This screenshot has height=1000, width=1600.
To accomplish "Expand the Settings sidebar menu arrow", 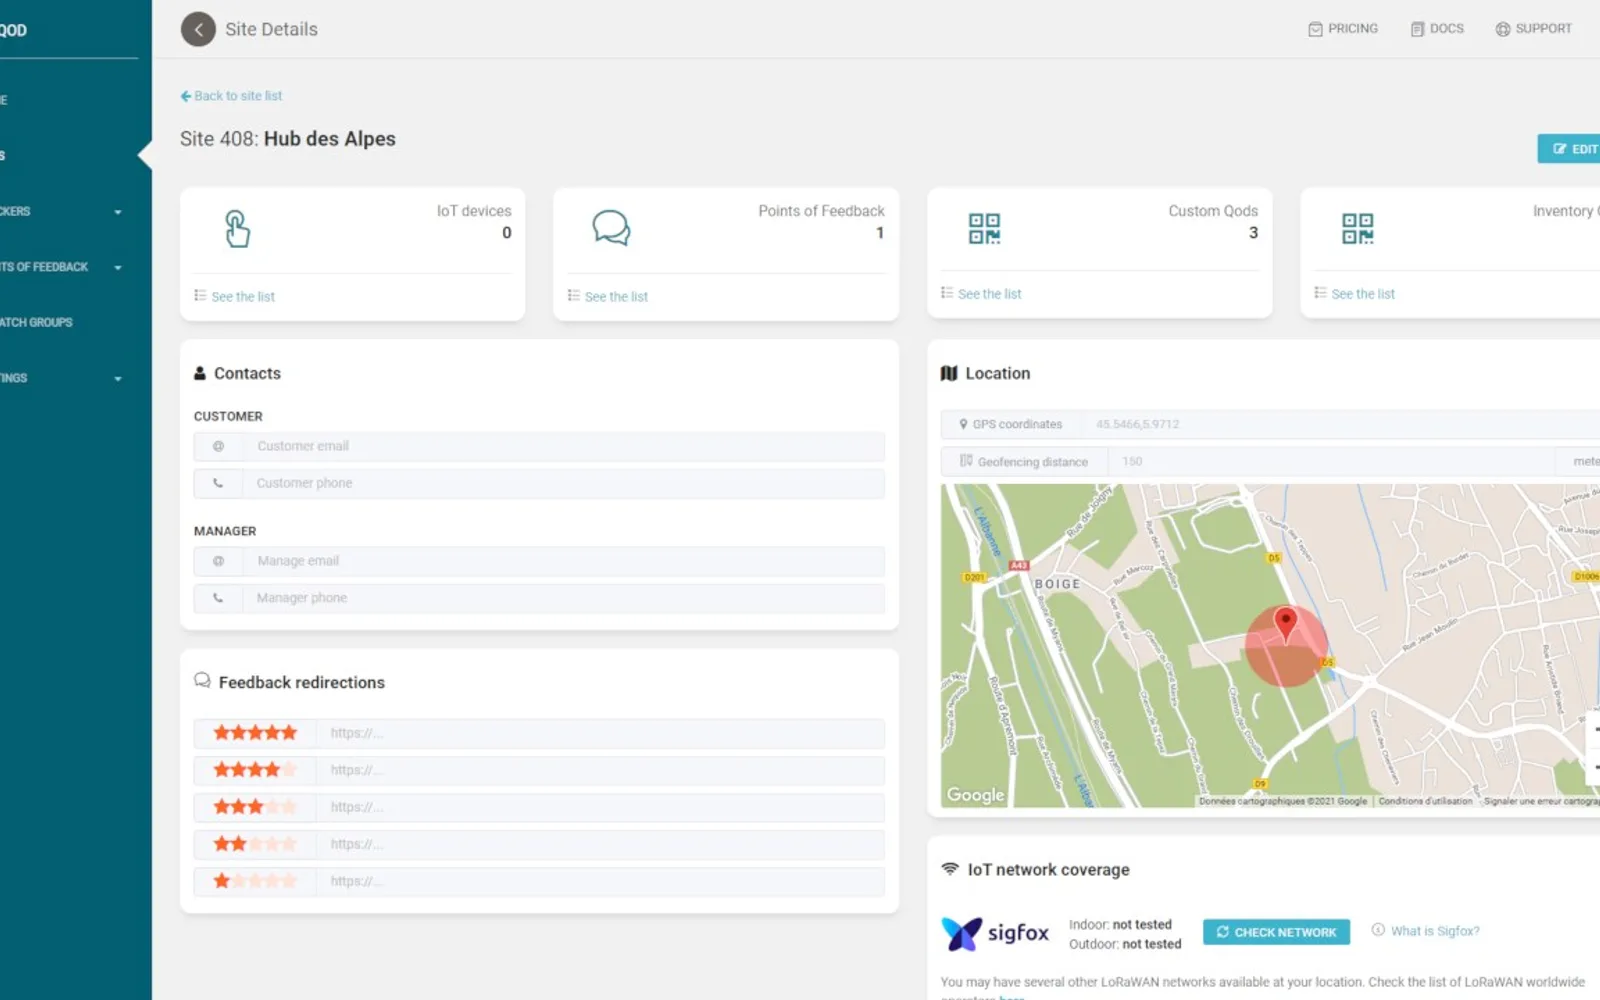I will coord(118,379).
